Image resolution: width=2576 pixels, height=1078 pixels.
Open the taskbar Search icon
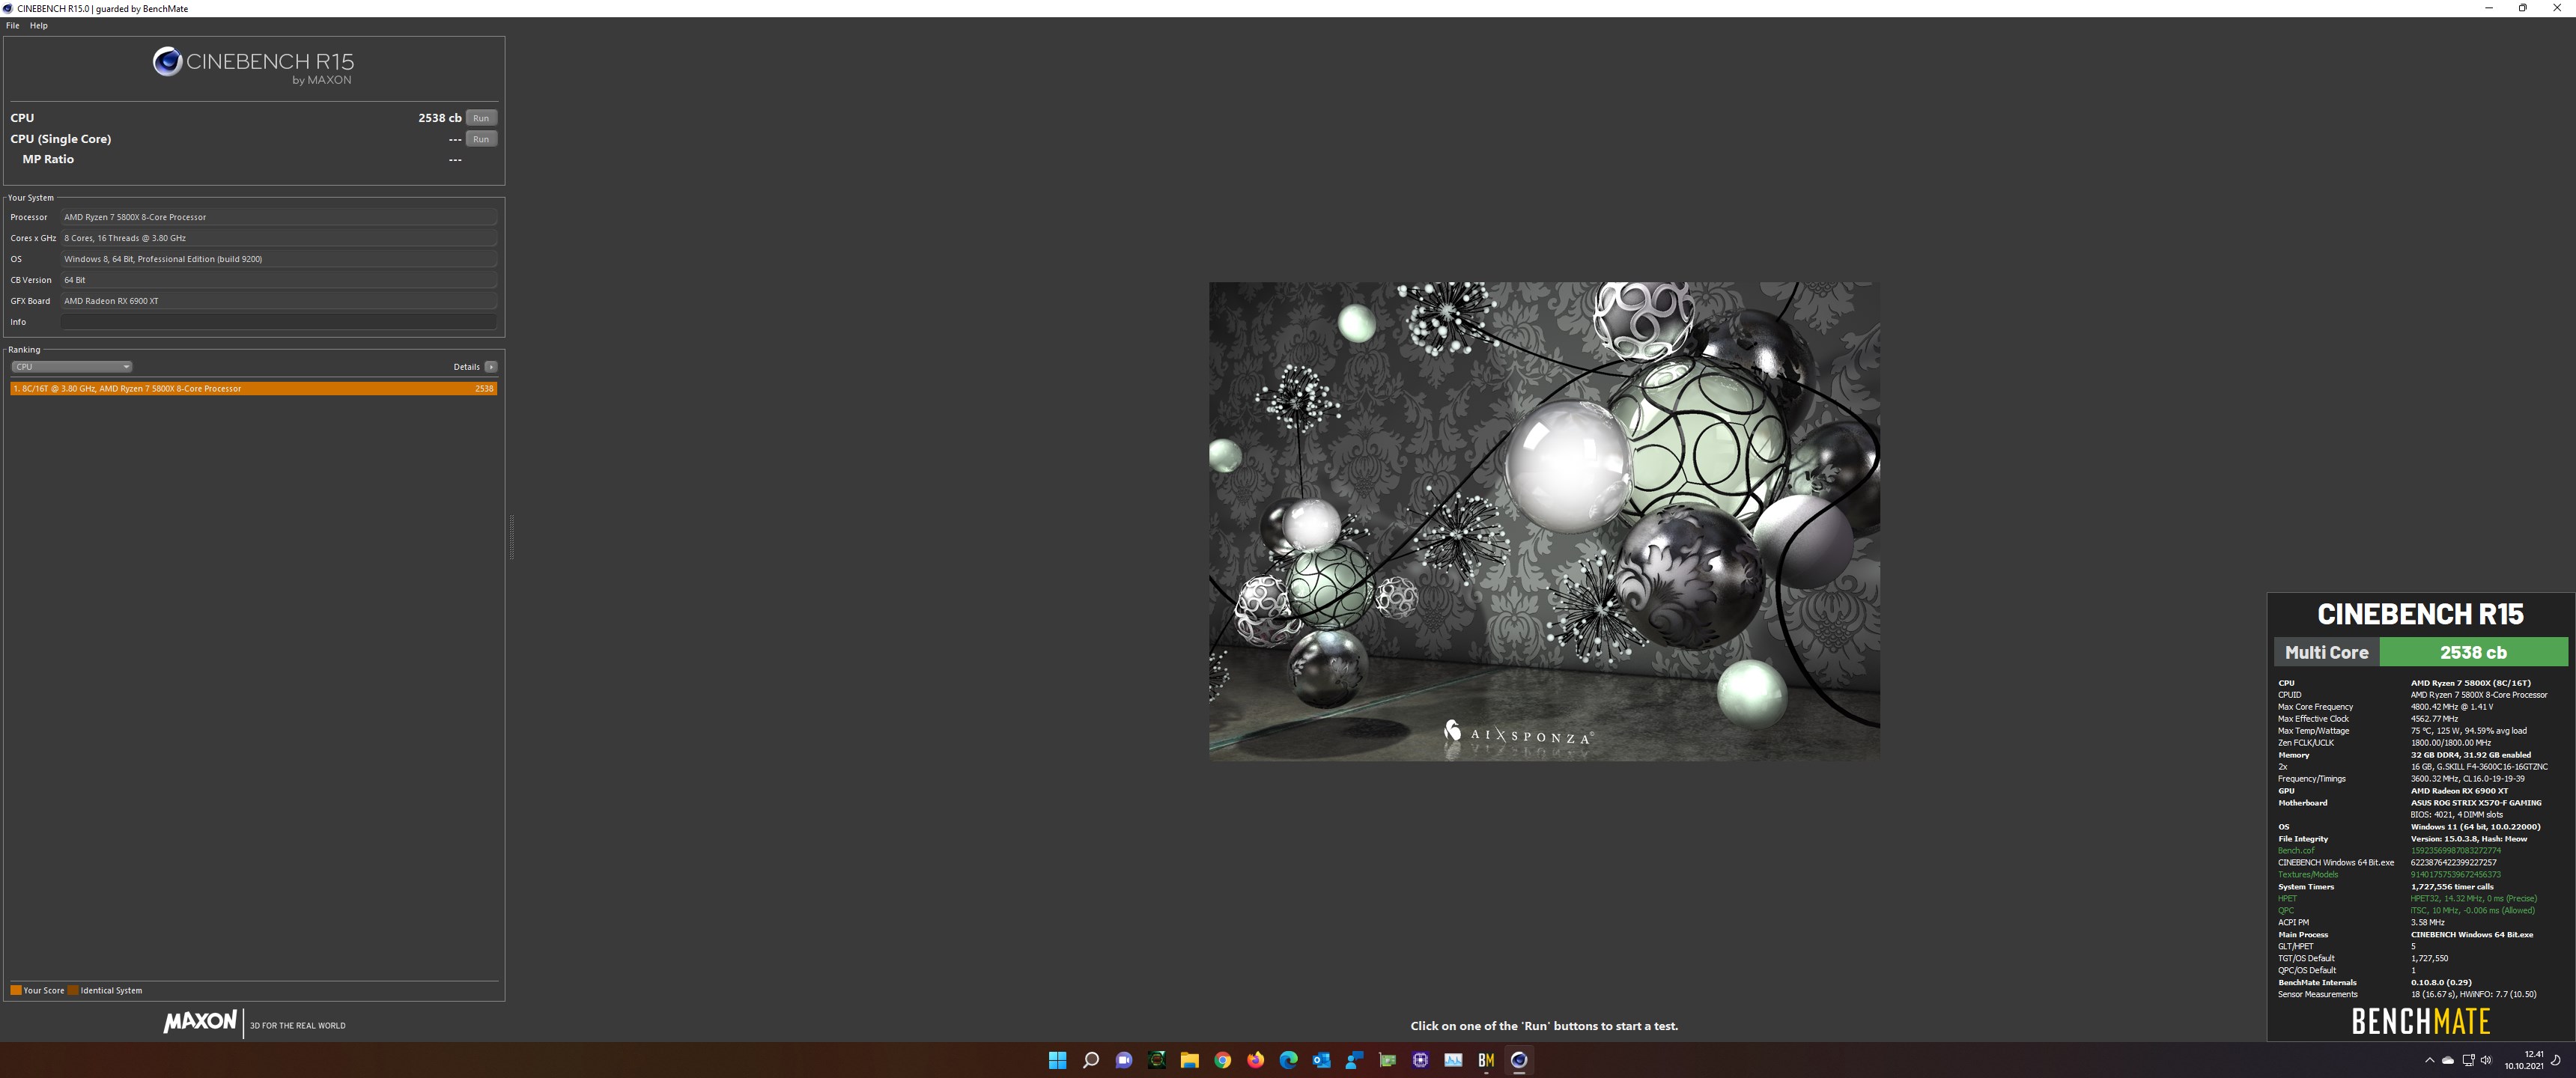[x=1090, y=1060]
